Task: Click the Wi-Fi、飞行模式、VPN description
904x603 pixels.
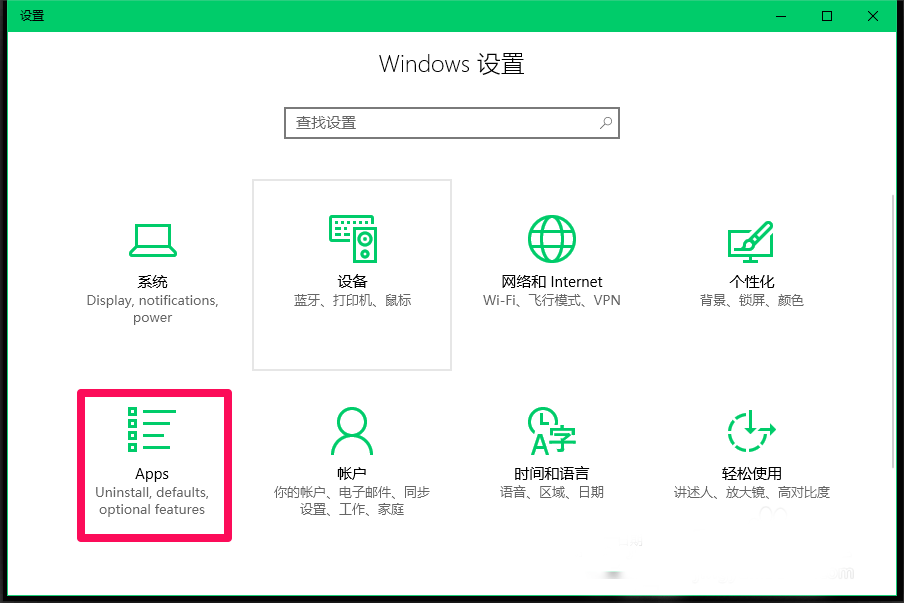Action: point(552,300)
